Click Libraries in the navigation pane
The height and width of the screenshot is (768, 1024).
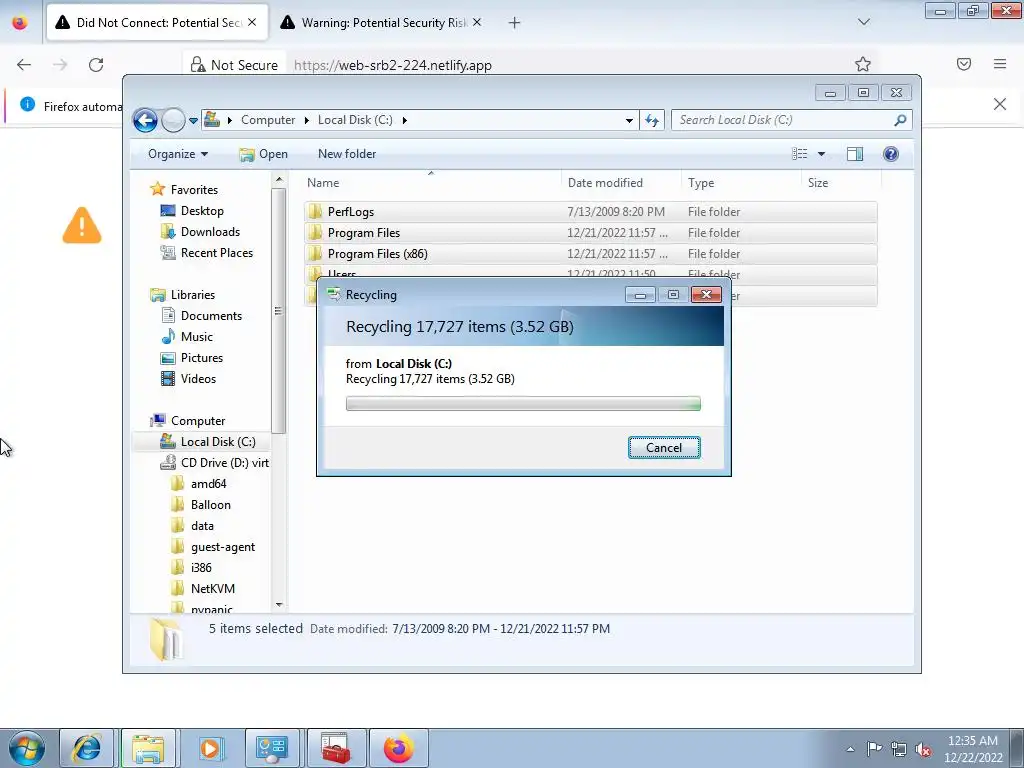pyautogui.click(x=193, y=295)
